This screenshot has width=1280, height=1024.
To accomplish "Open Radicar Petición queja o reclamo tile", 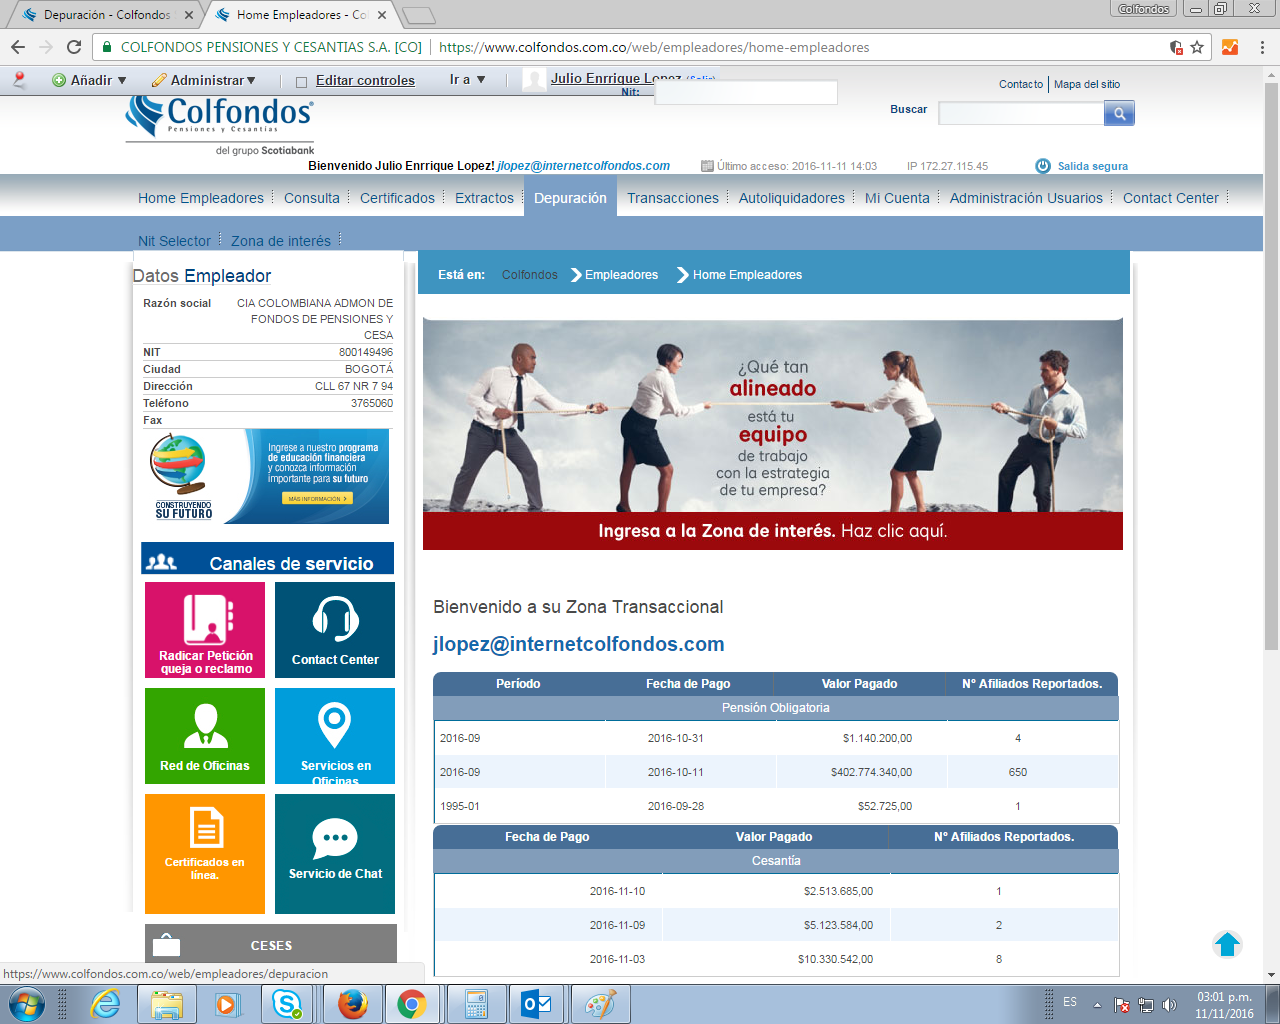I will [x=205, y=630].
